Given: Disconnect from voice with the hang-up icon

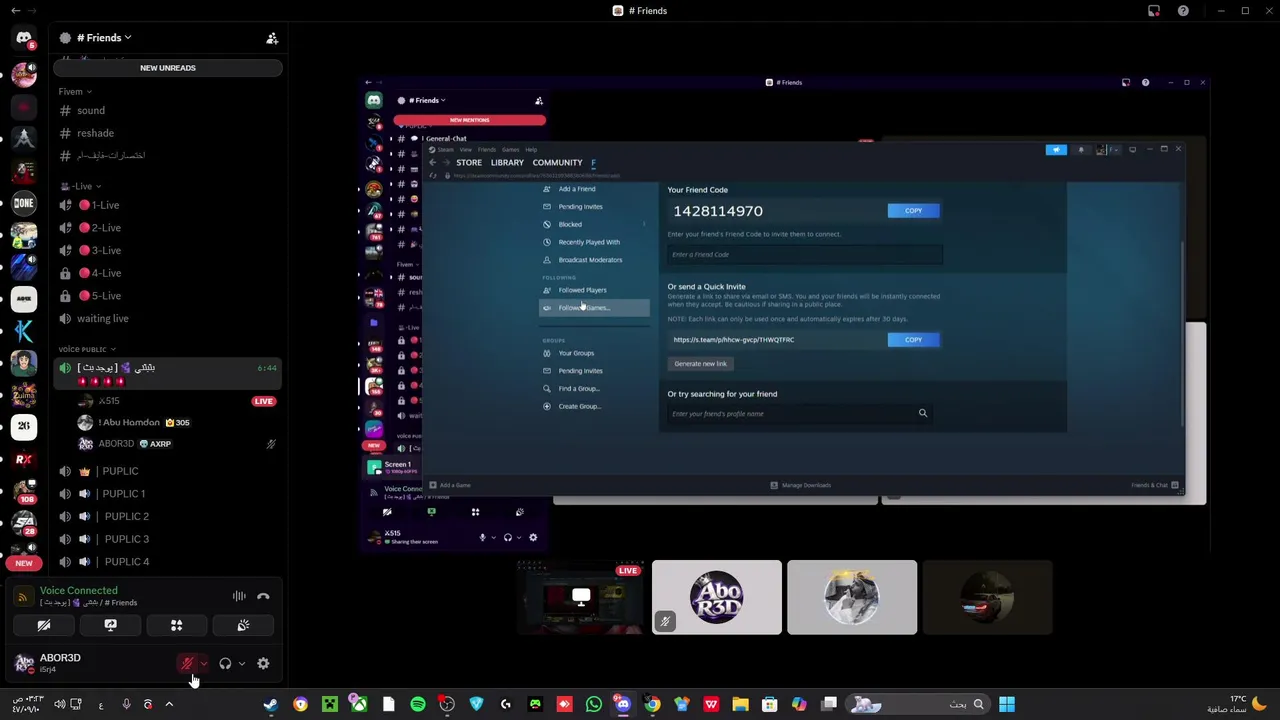Looking at the screenshot, I should [x=263, y=597].
